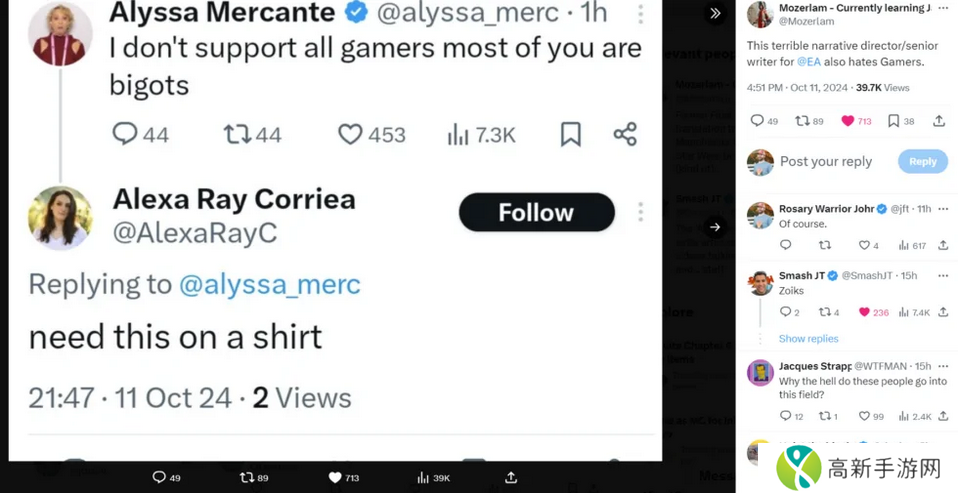Like Alyssa Mercante's tweet with 453 likes
This screenshot has width=958, height=493.
coord(350,134)
